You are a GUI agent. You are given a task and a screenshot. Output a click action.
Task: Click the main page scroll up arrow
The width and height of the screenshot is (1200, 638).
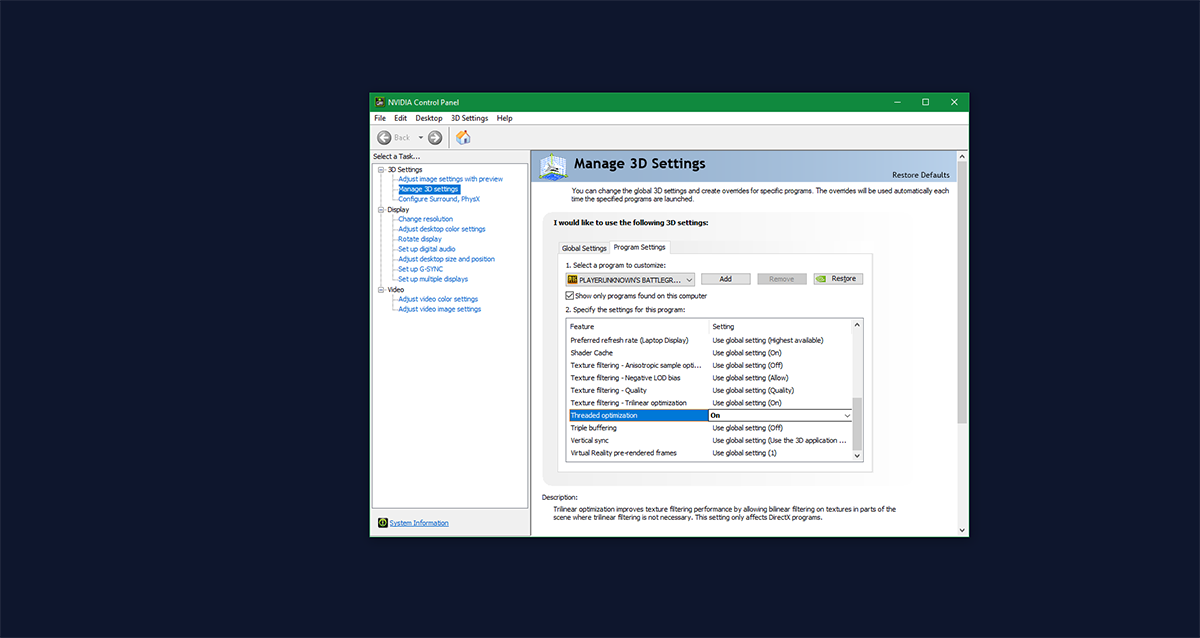[x=962, y=156]
